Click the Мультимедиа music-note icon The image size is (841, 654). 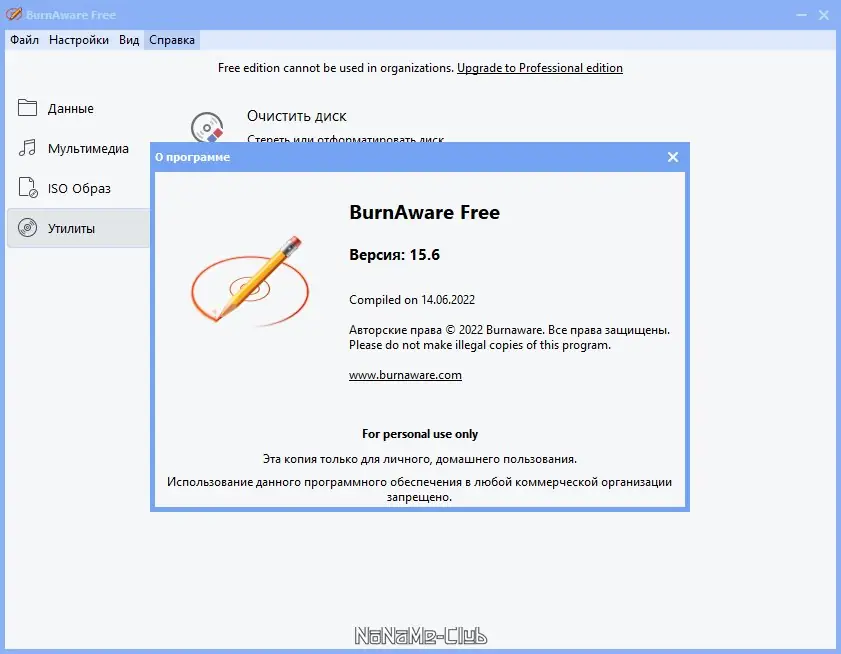(x=30, y=148)
